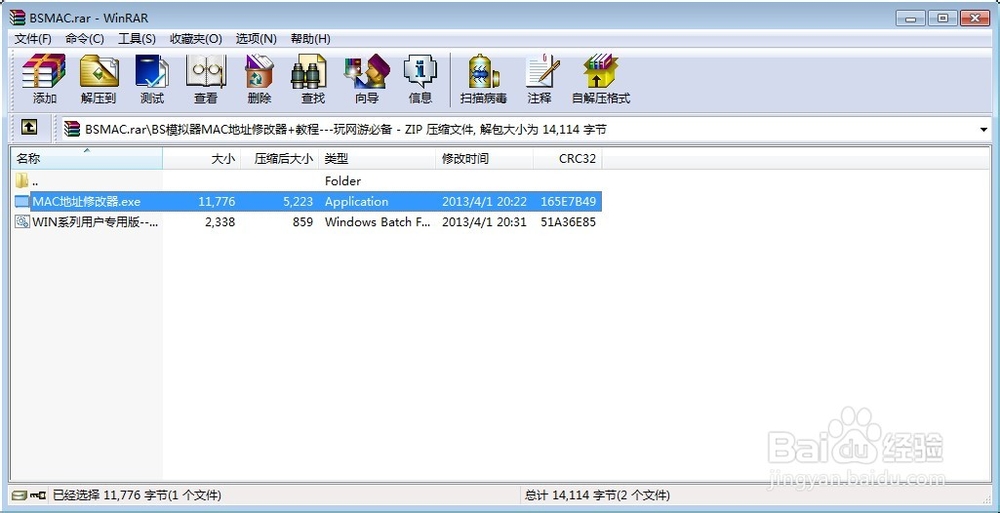The width and height of the screenshot is (1000, 513).
Task: Click the key password icon in status bar
Action: click(x=38, y=494)
